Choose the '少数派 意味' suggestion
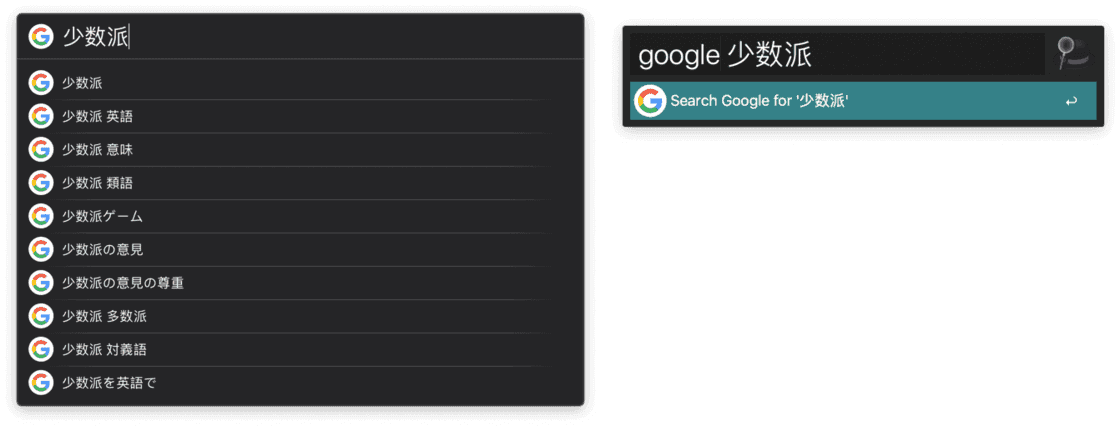The width and height of the screenshot is (1120, 426). point(300,149)
